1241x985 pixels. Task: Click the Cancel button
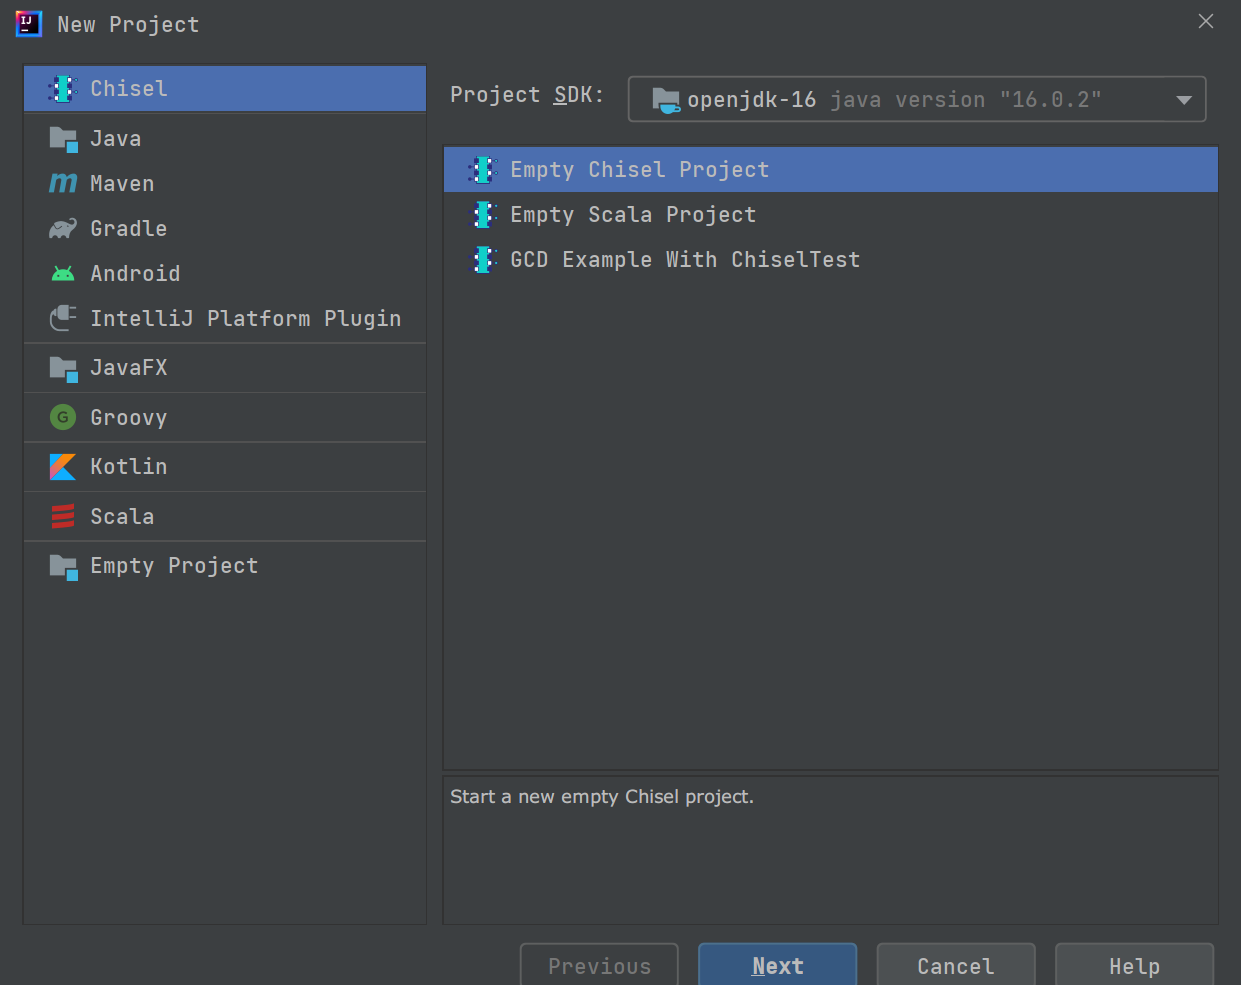pos(956,965)
